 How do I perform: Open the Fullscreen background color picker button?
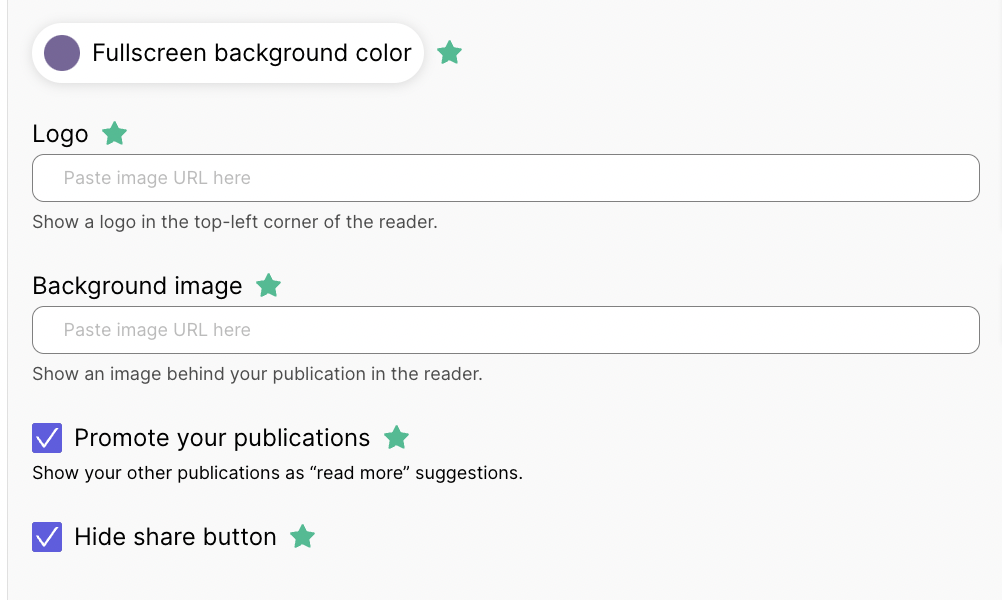(x=227, y=53)
